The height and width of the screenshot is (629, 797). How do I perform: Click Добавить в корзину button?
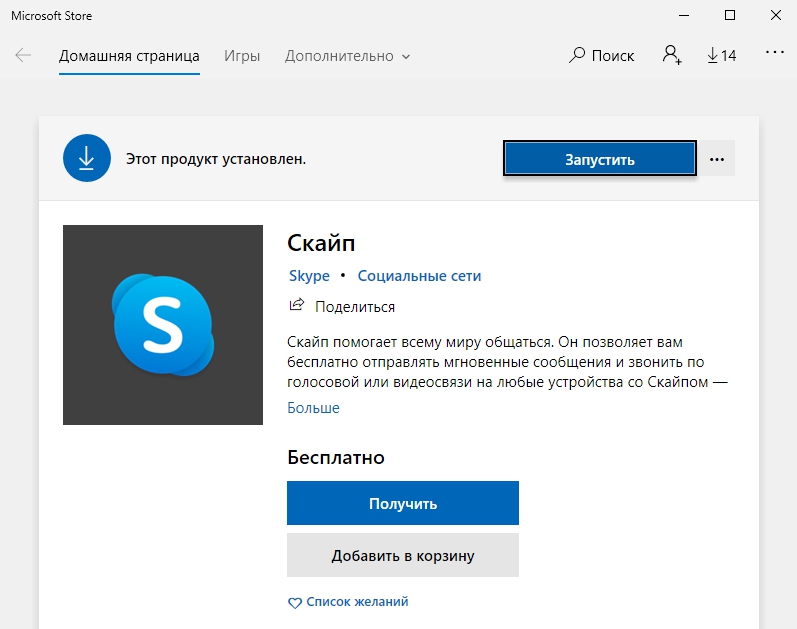pyautogui.click(x=402, y=555)
